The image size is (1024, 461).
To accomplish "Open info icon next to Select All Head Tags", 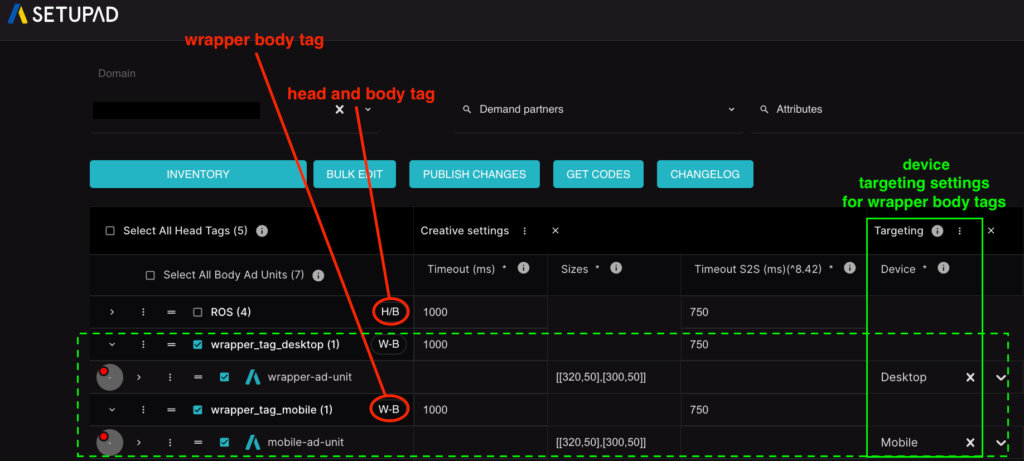I will [262, 231].
